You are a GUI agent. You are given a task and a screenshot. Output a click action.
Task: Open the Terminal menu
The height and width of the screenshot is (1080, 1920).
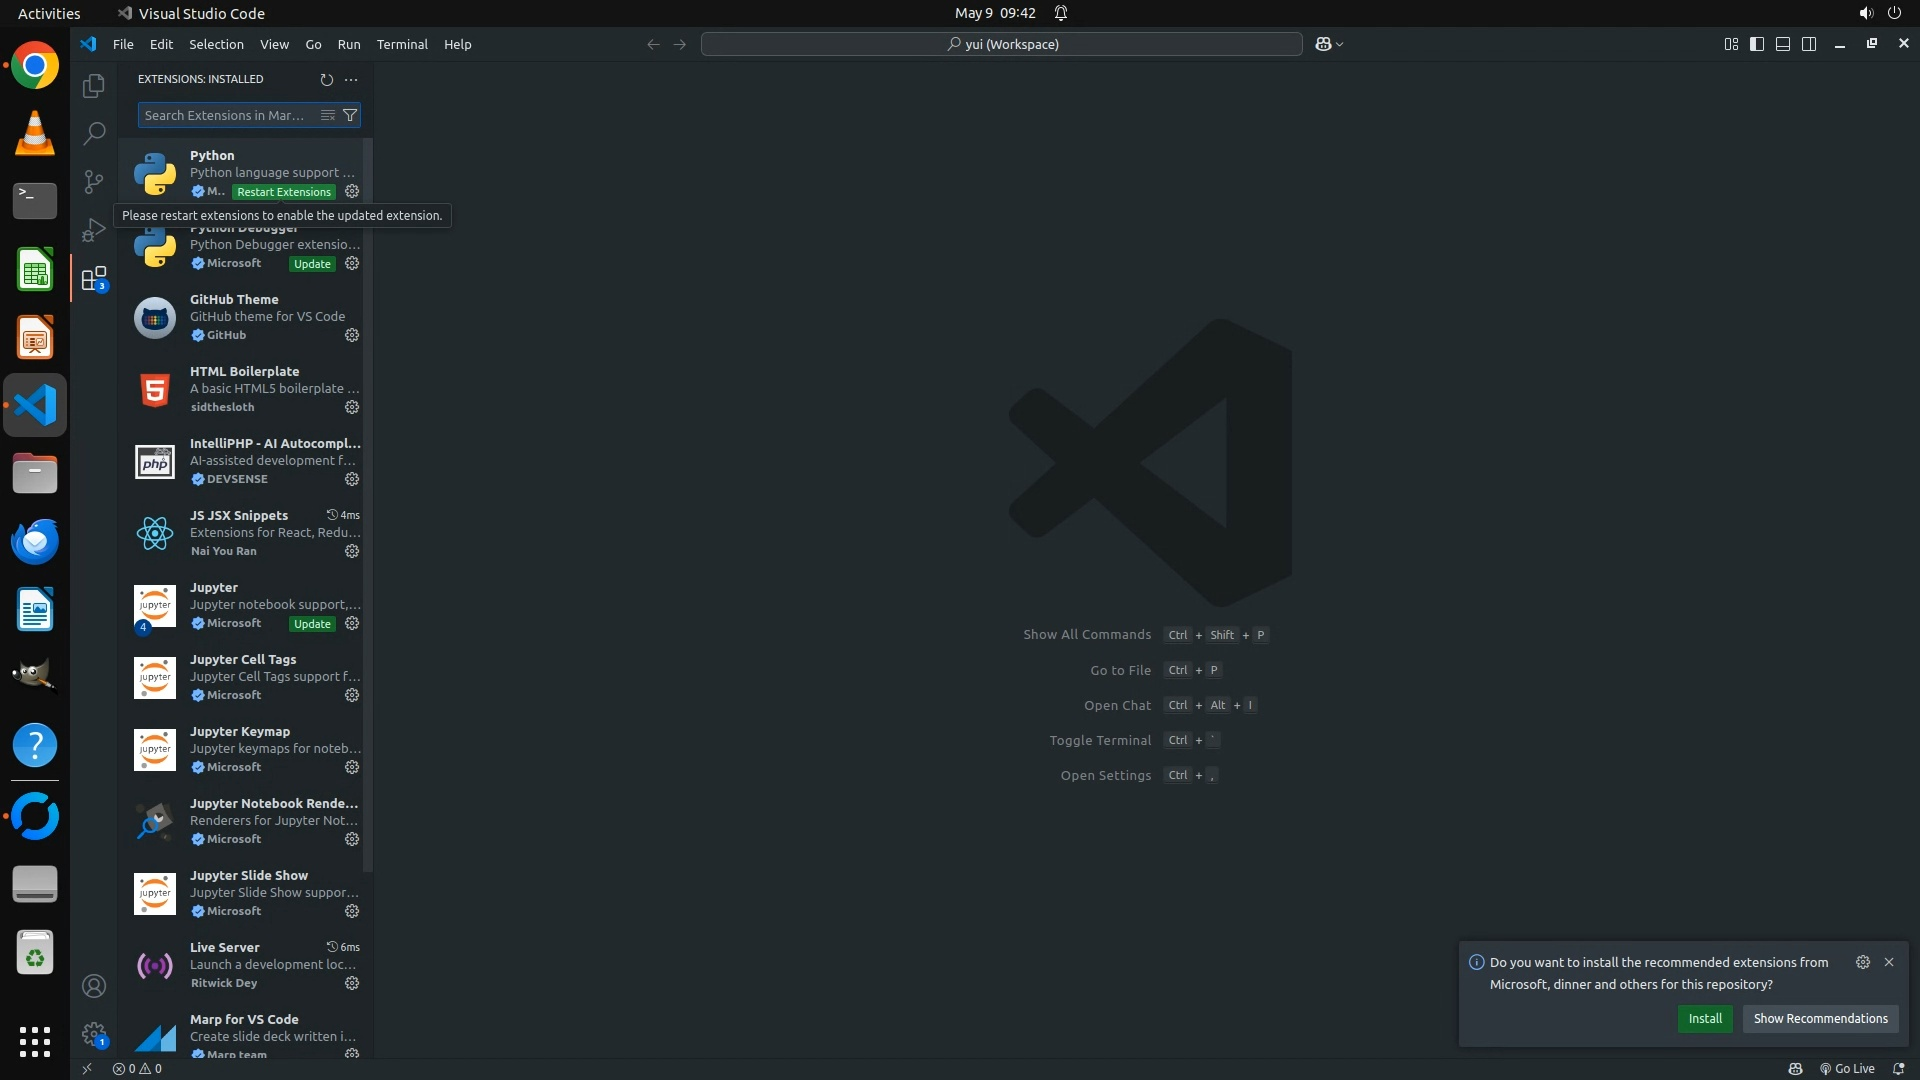(x=402, y=44)
